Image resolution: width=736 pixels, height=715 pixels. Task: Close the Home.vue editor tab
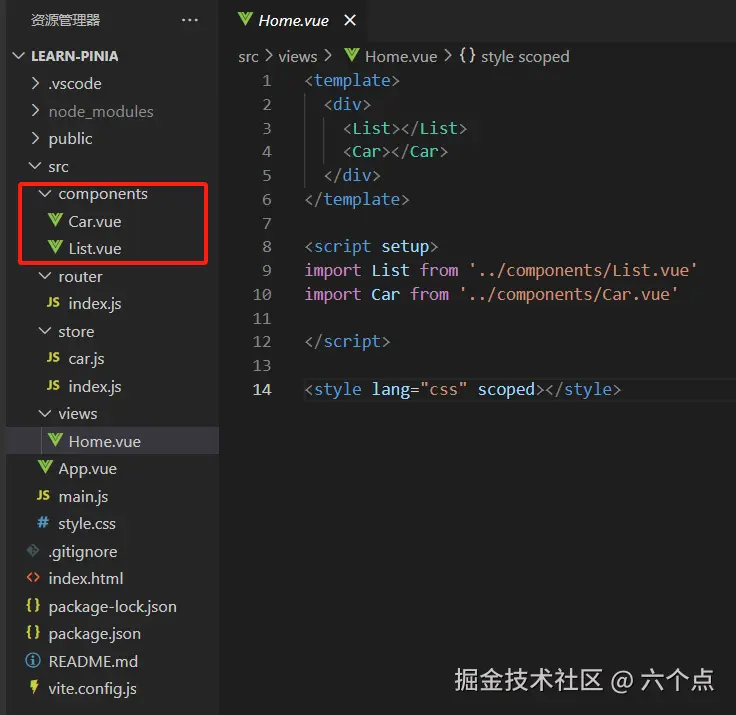click(350, 20)
